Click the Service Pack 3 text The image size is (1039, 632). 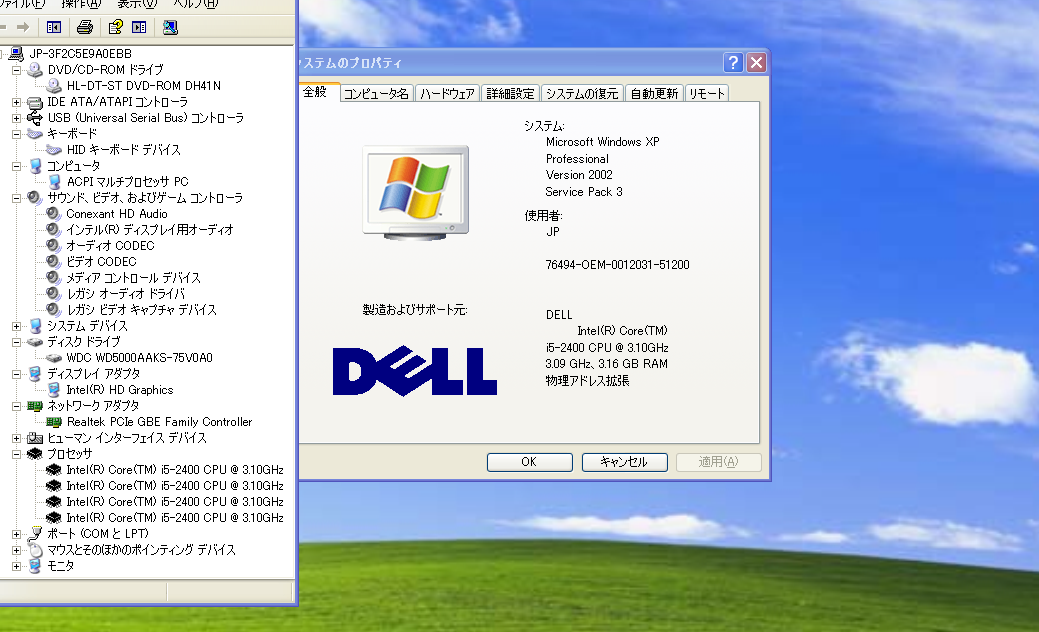point(584,192)
